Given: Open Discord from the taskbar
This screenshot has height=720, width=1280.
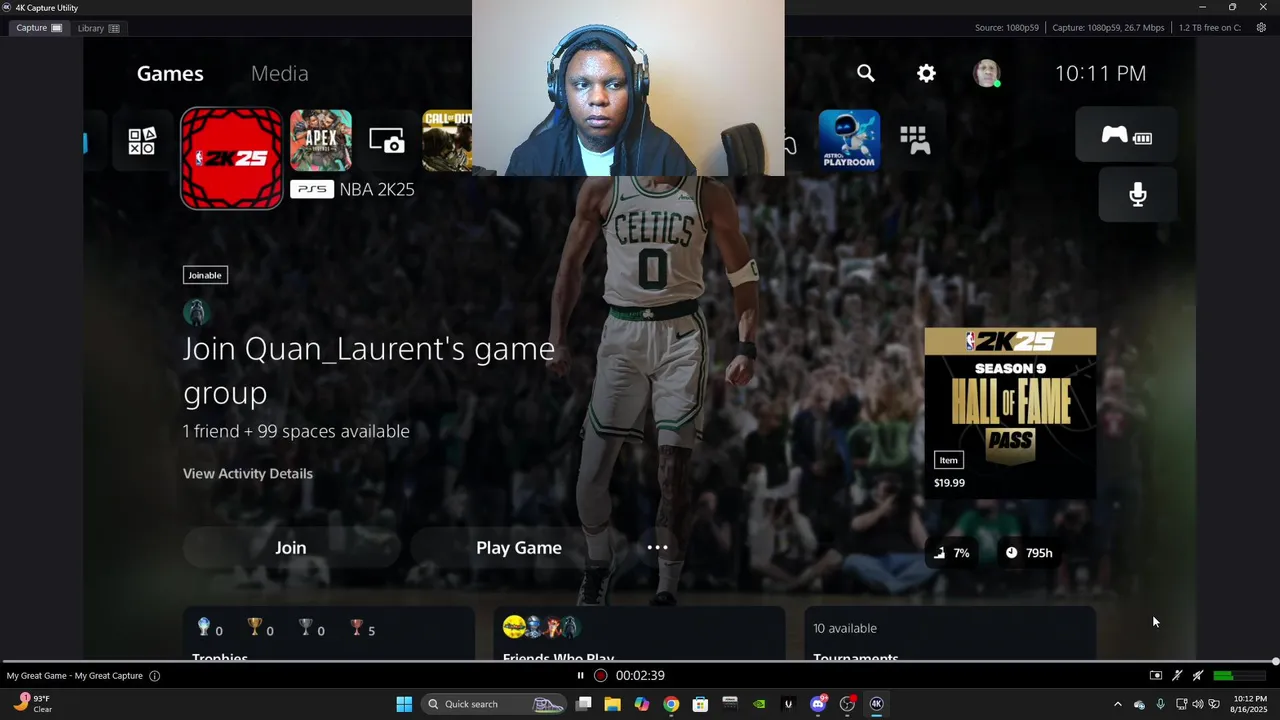Looking at the screenshot, I should tap(818, 704).
